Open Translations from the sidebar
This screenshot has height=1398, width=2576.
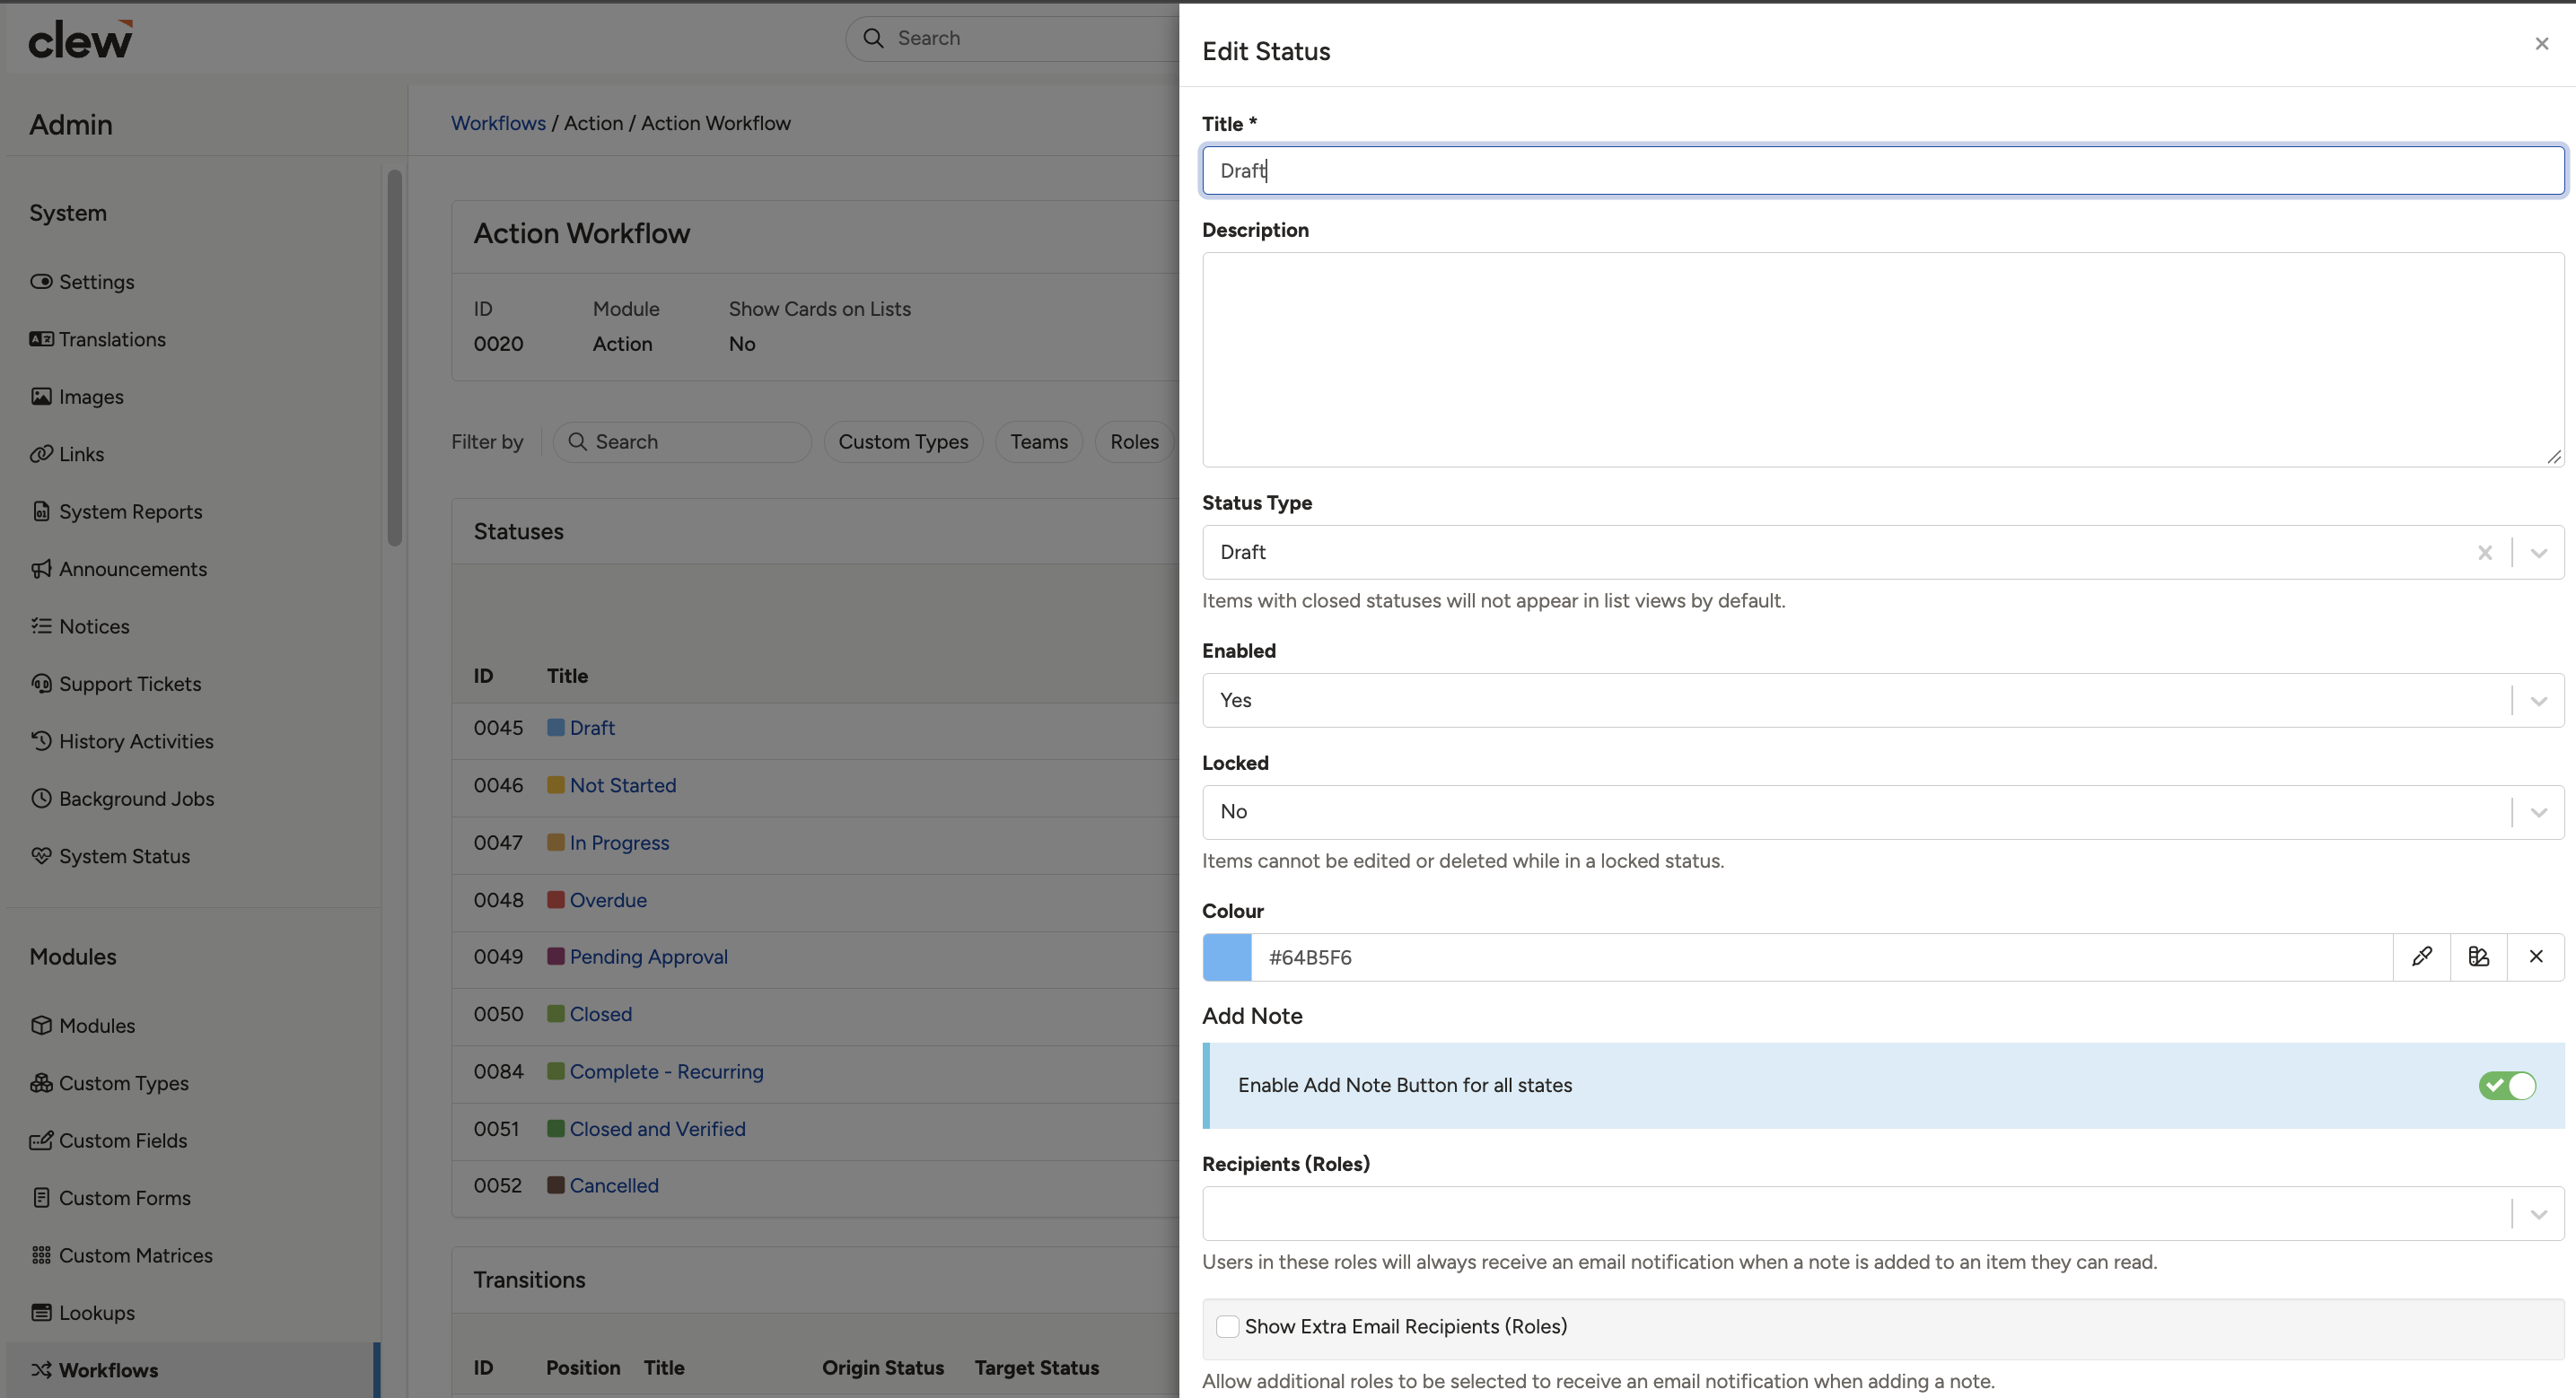[98, 339]
